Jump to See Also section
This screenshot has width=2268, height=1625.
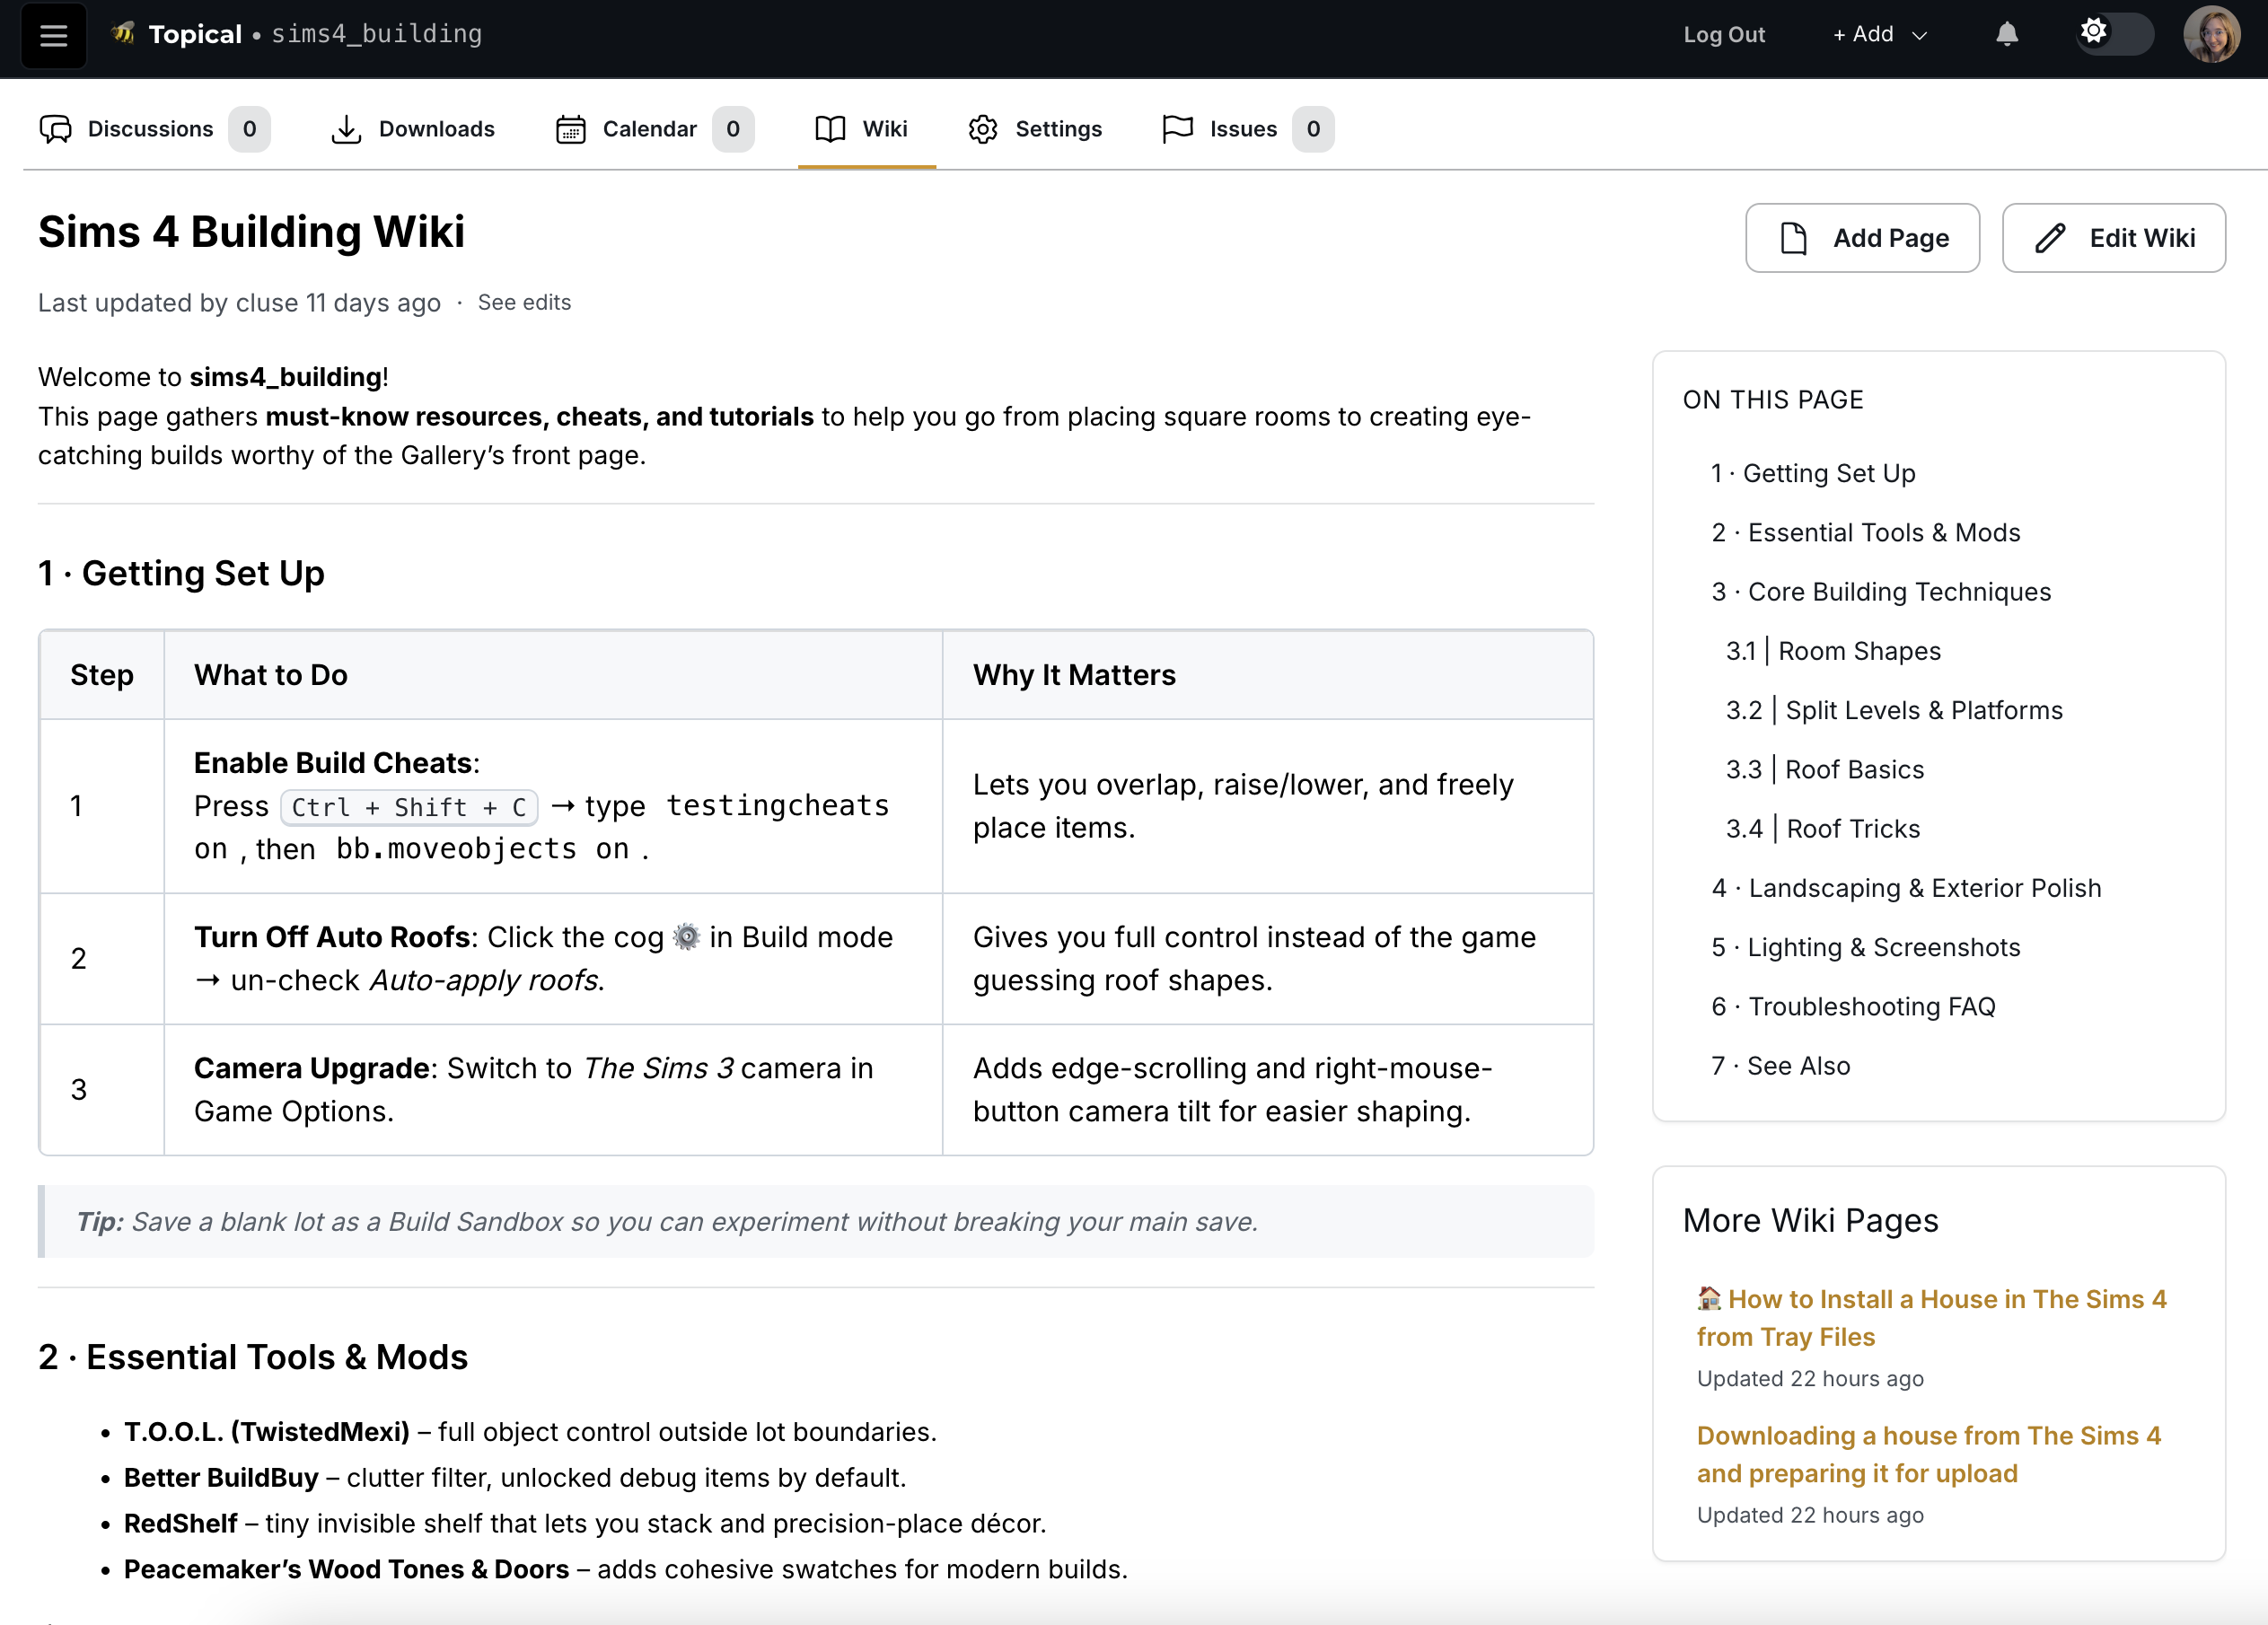1780,1066
